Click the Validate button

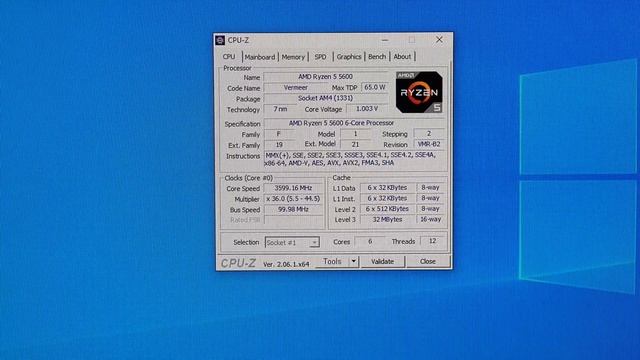click(x=382, y=262)
